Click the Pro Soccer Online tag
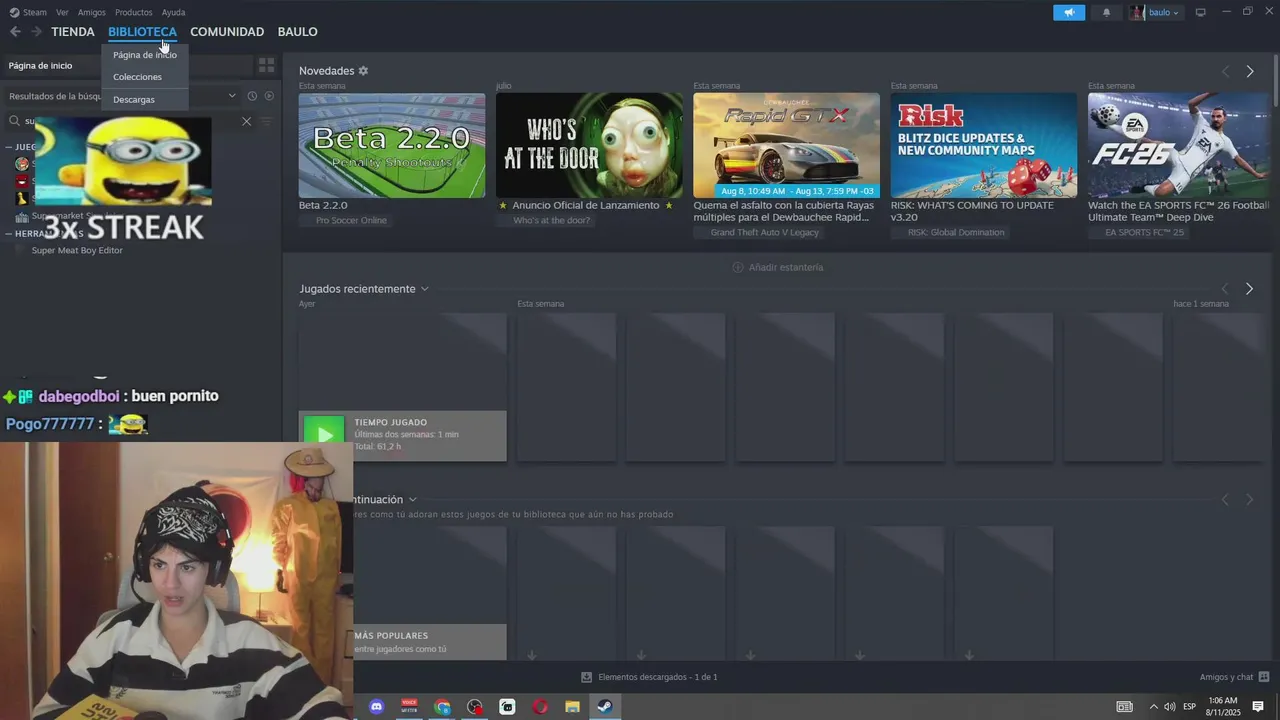1280x720 pixels. click(x=351, y=220)
